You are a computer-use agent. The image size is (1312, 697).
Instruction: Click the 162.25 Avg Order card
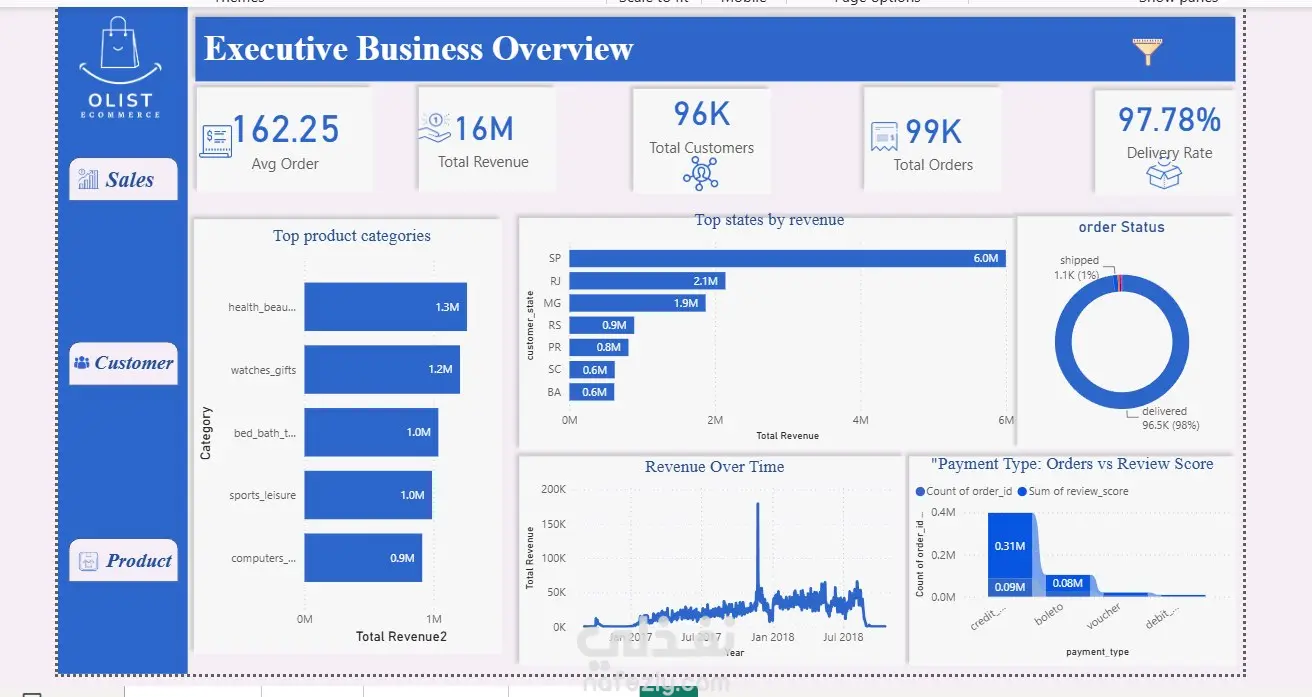tap(284, 138)
